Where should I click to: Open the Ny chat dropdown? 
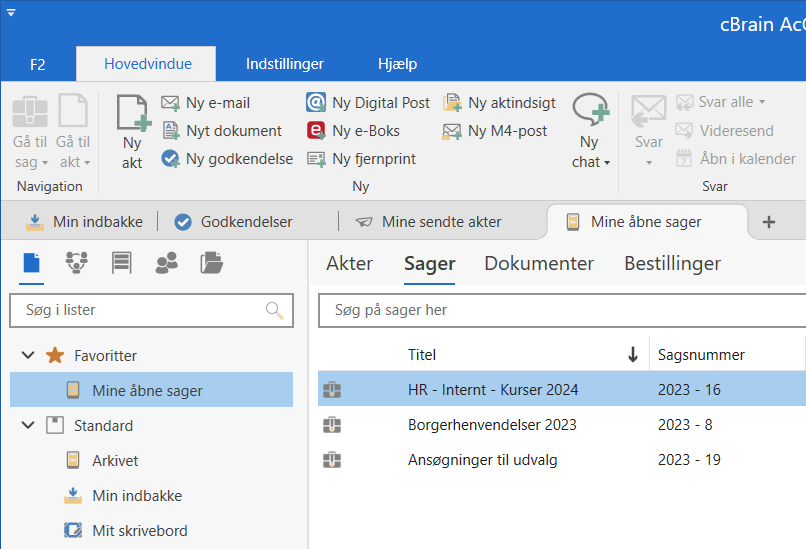[x=591, y=162]
